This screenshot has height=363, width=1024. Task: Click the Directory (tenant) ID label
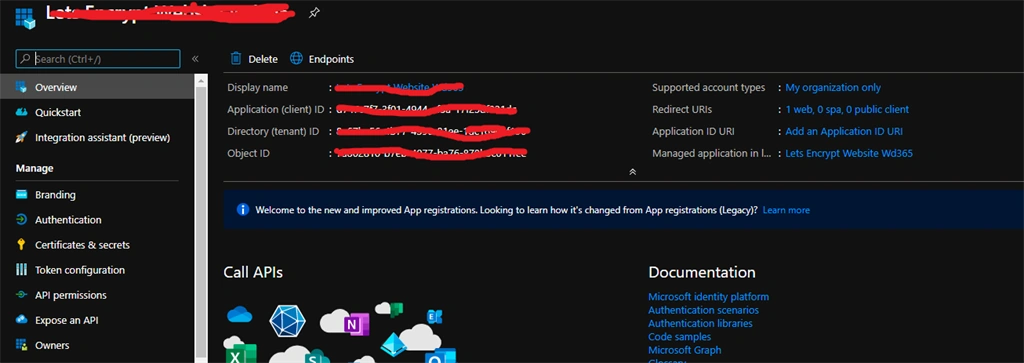pos(273,131)
